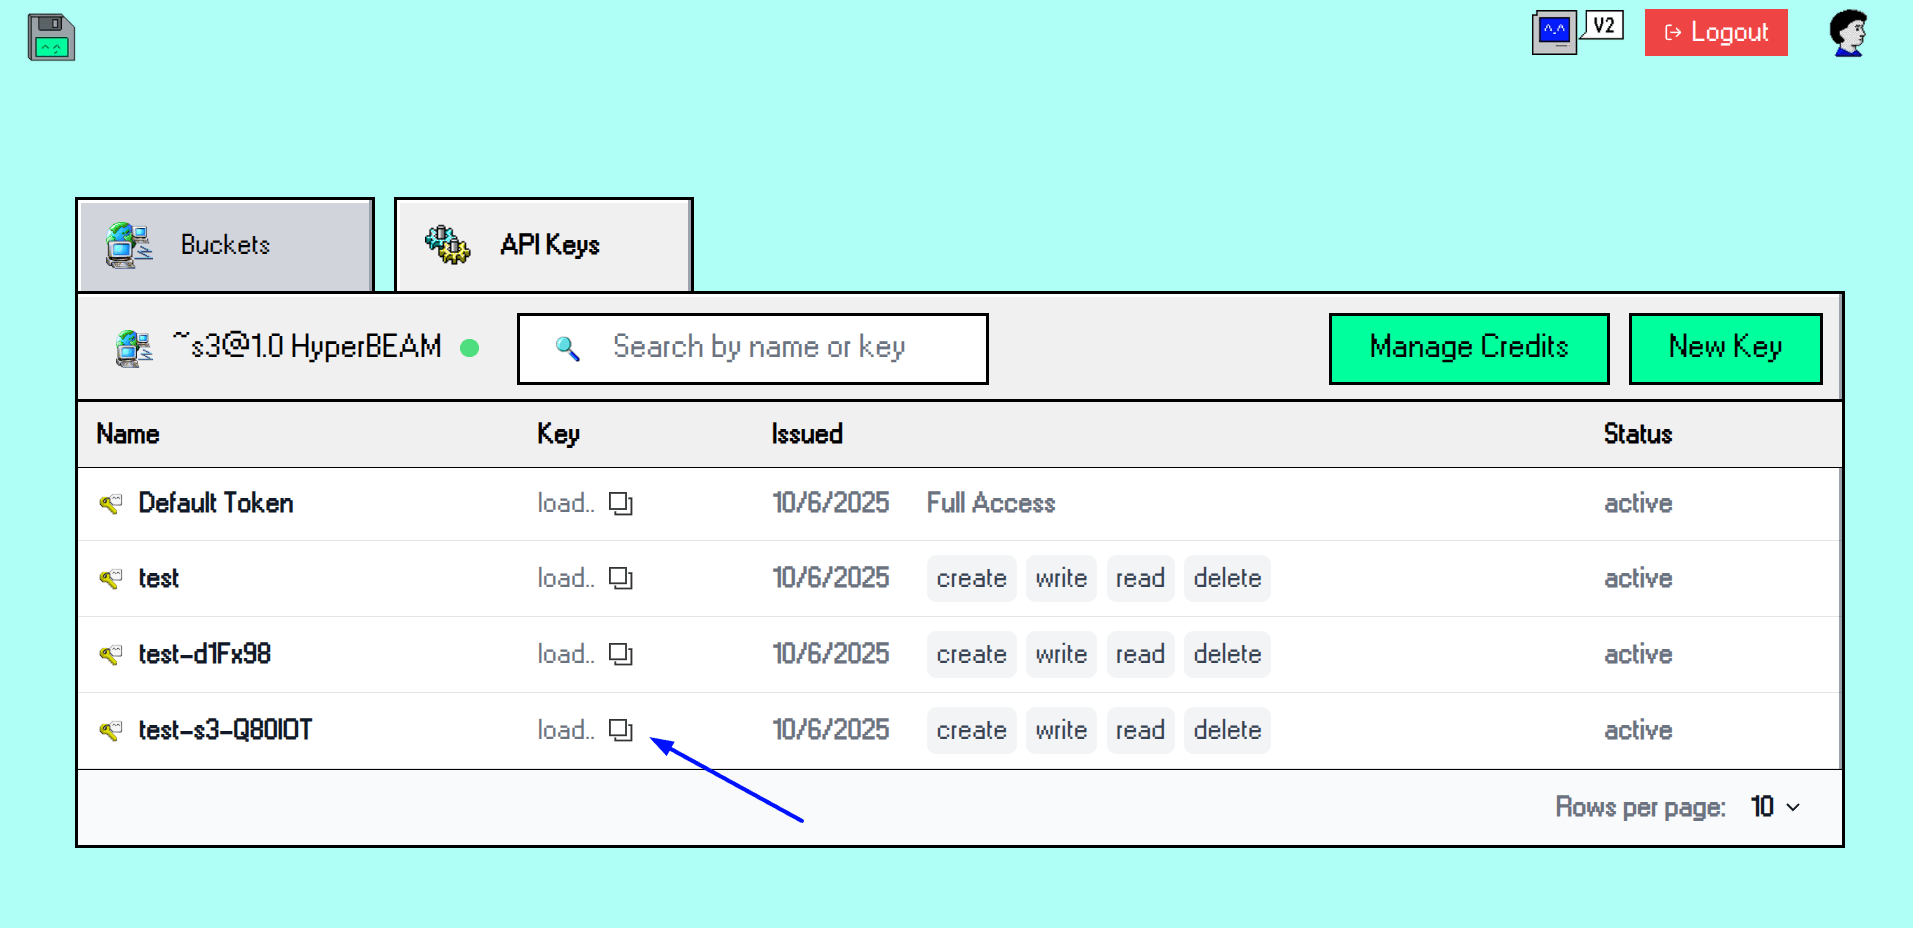The image size is (1913, 928).
Task: Select the test-d1Fx98 key name
Action: pos(205,654)
